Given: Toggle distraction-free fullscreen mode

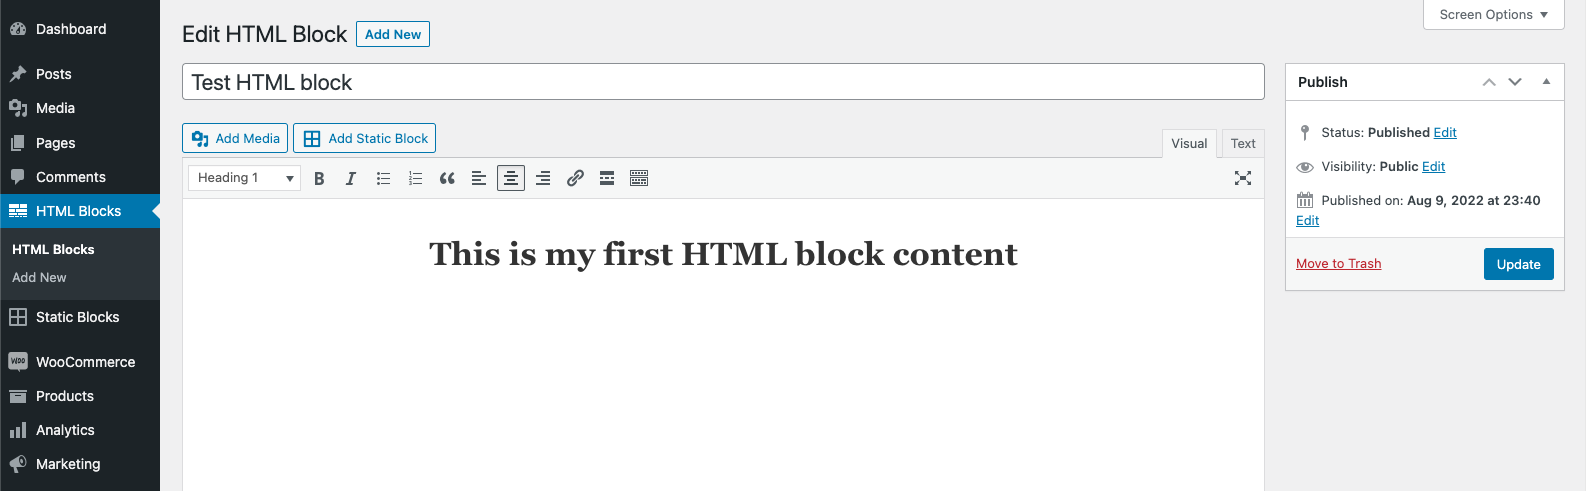Looking at the screenshot, I should 1243,178.
